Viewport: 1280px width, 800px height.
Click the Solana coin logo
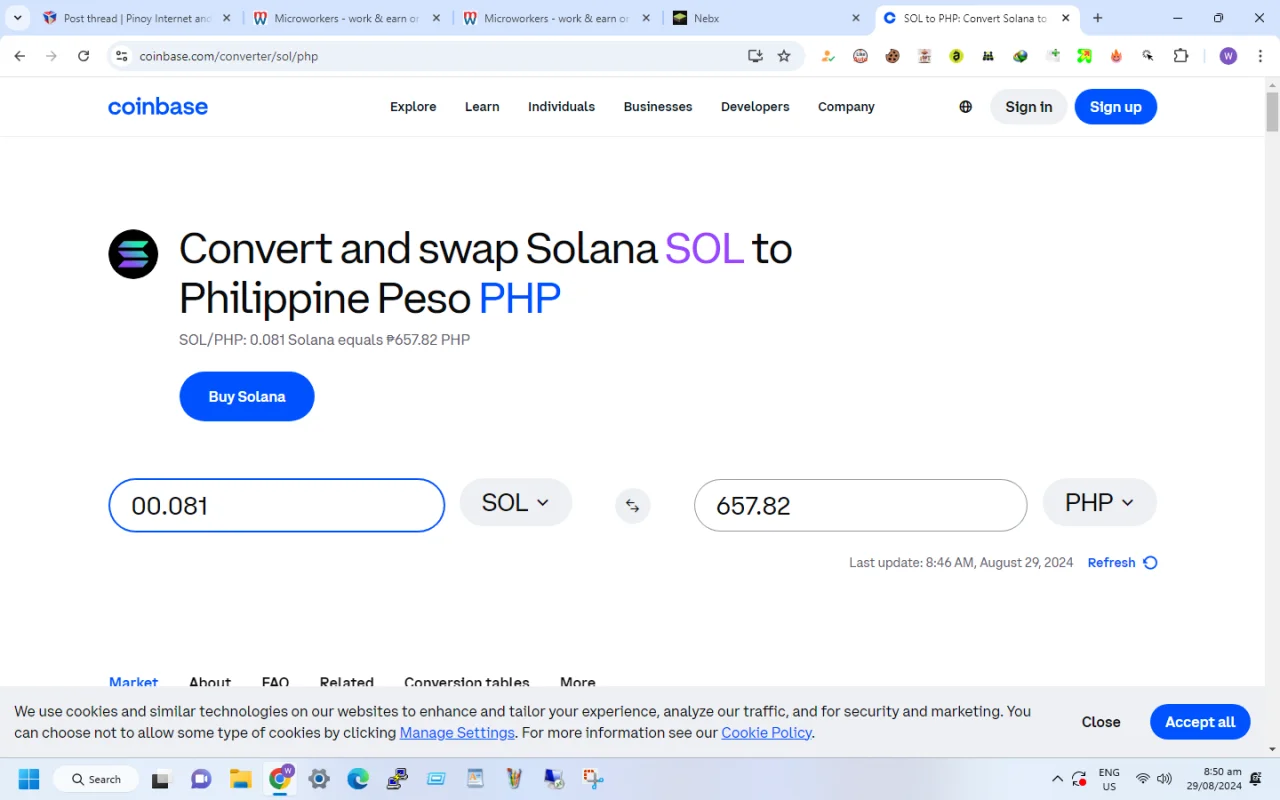coord(133,254)
